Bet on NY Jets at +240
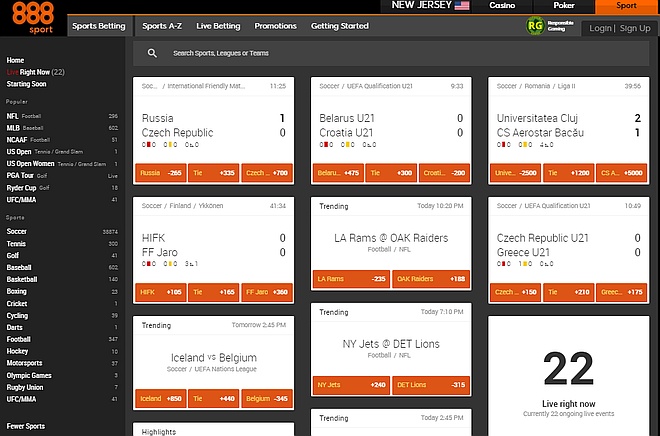Viewport: 660px width, 436px height. 351,385
